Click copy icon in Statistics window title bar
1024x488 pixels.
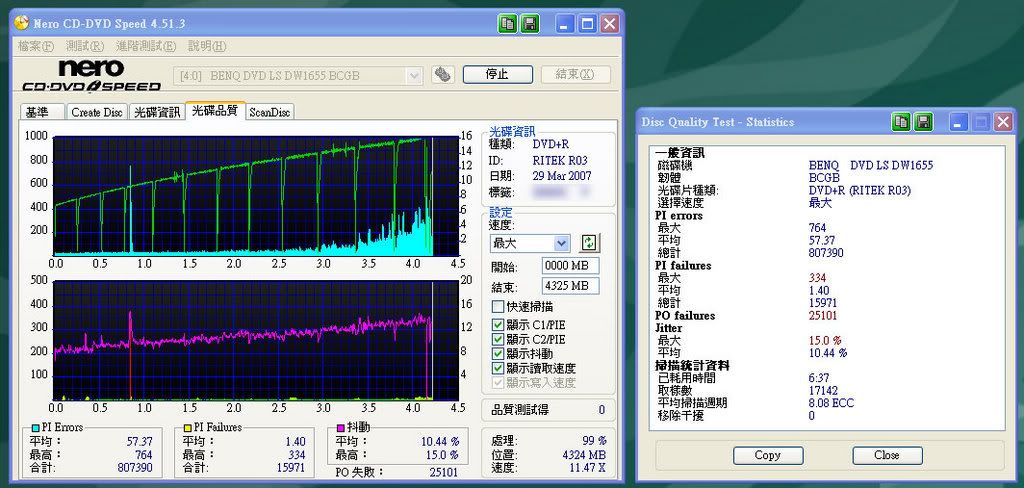901,122
